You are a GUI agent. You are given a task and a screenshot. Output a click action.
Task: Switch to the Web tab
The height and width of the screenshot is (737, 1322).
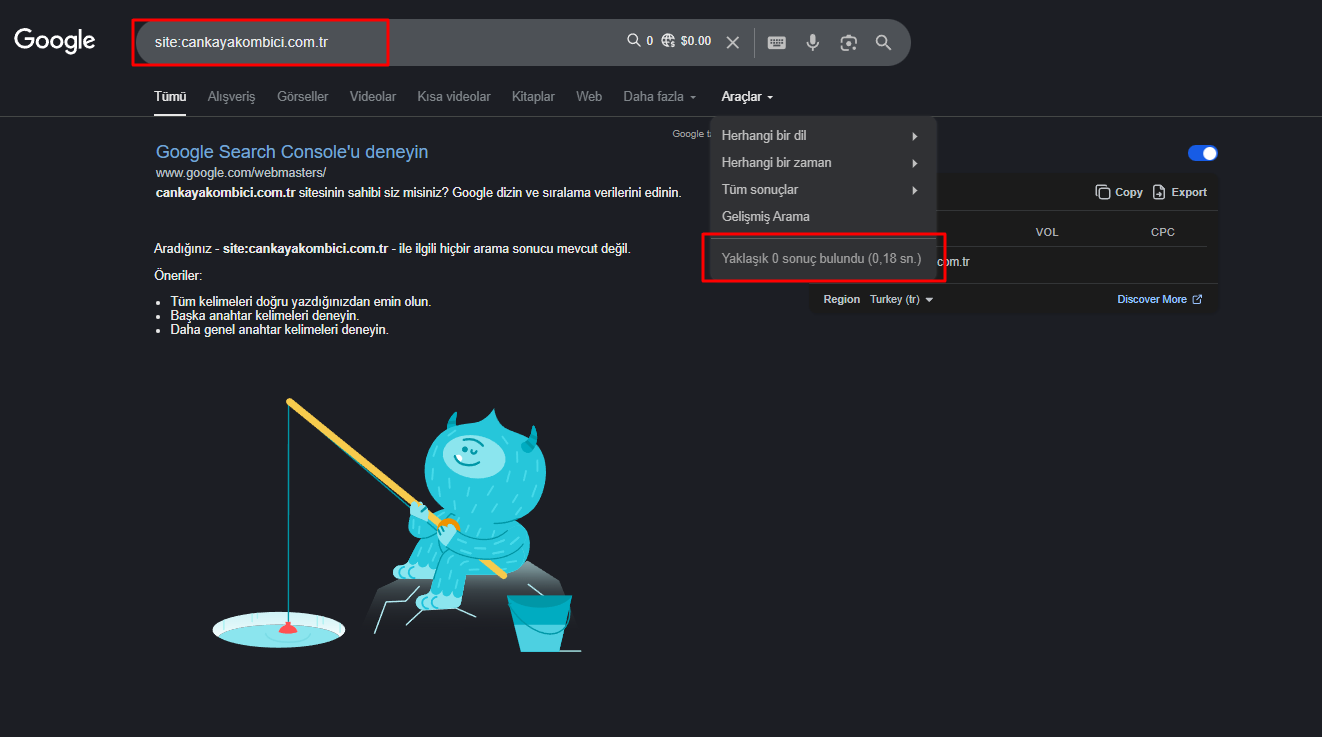589,97
